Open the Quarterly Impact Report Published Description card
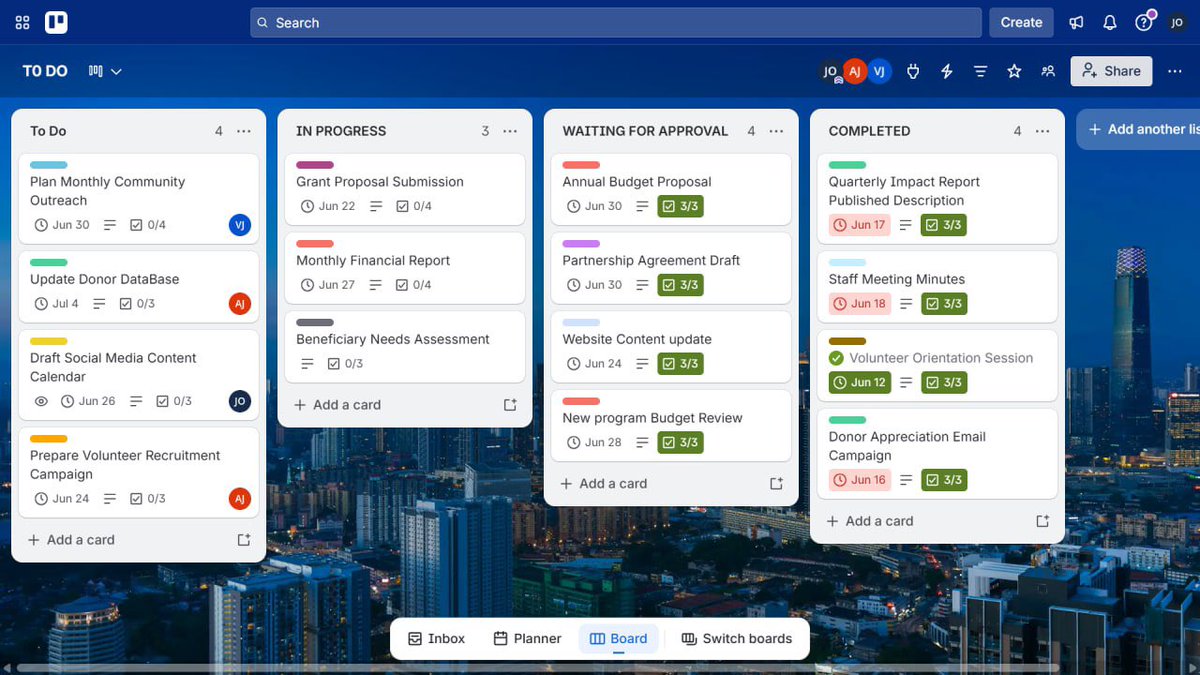 coord(937,199)
